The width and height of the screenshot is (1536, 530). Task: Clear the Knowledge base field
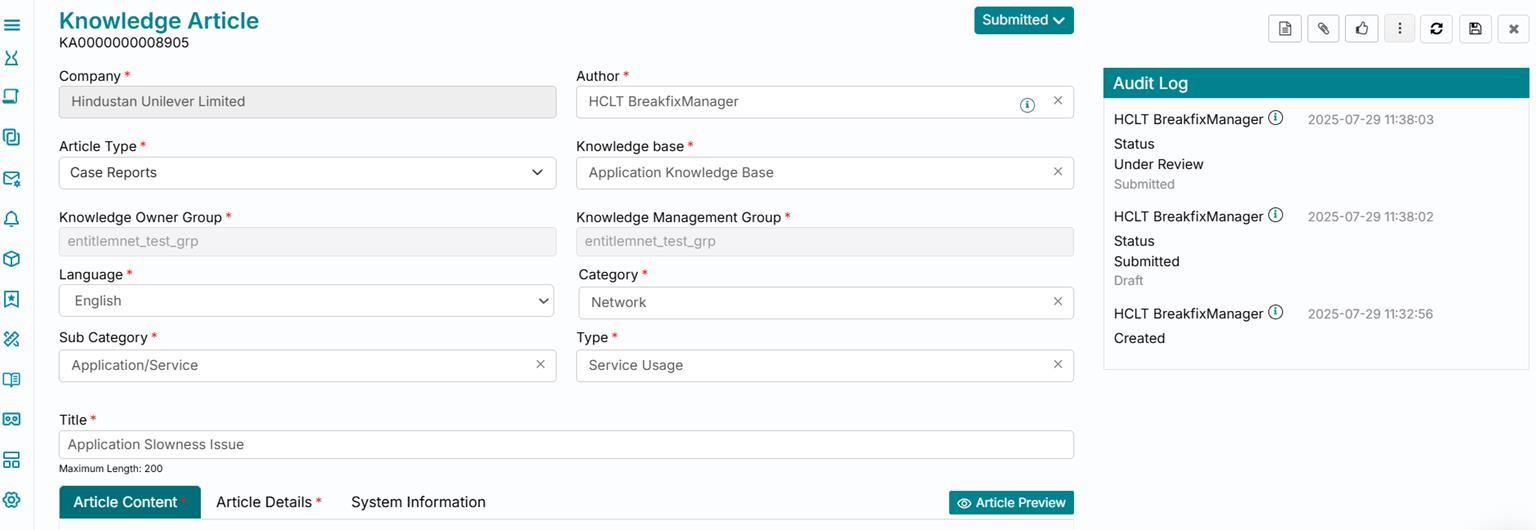click(x=1058, y=172)
